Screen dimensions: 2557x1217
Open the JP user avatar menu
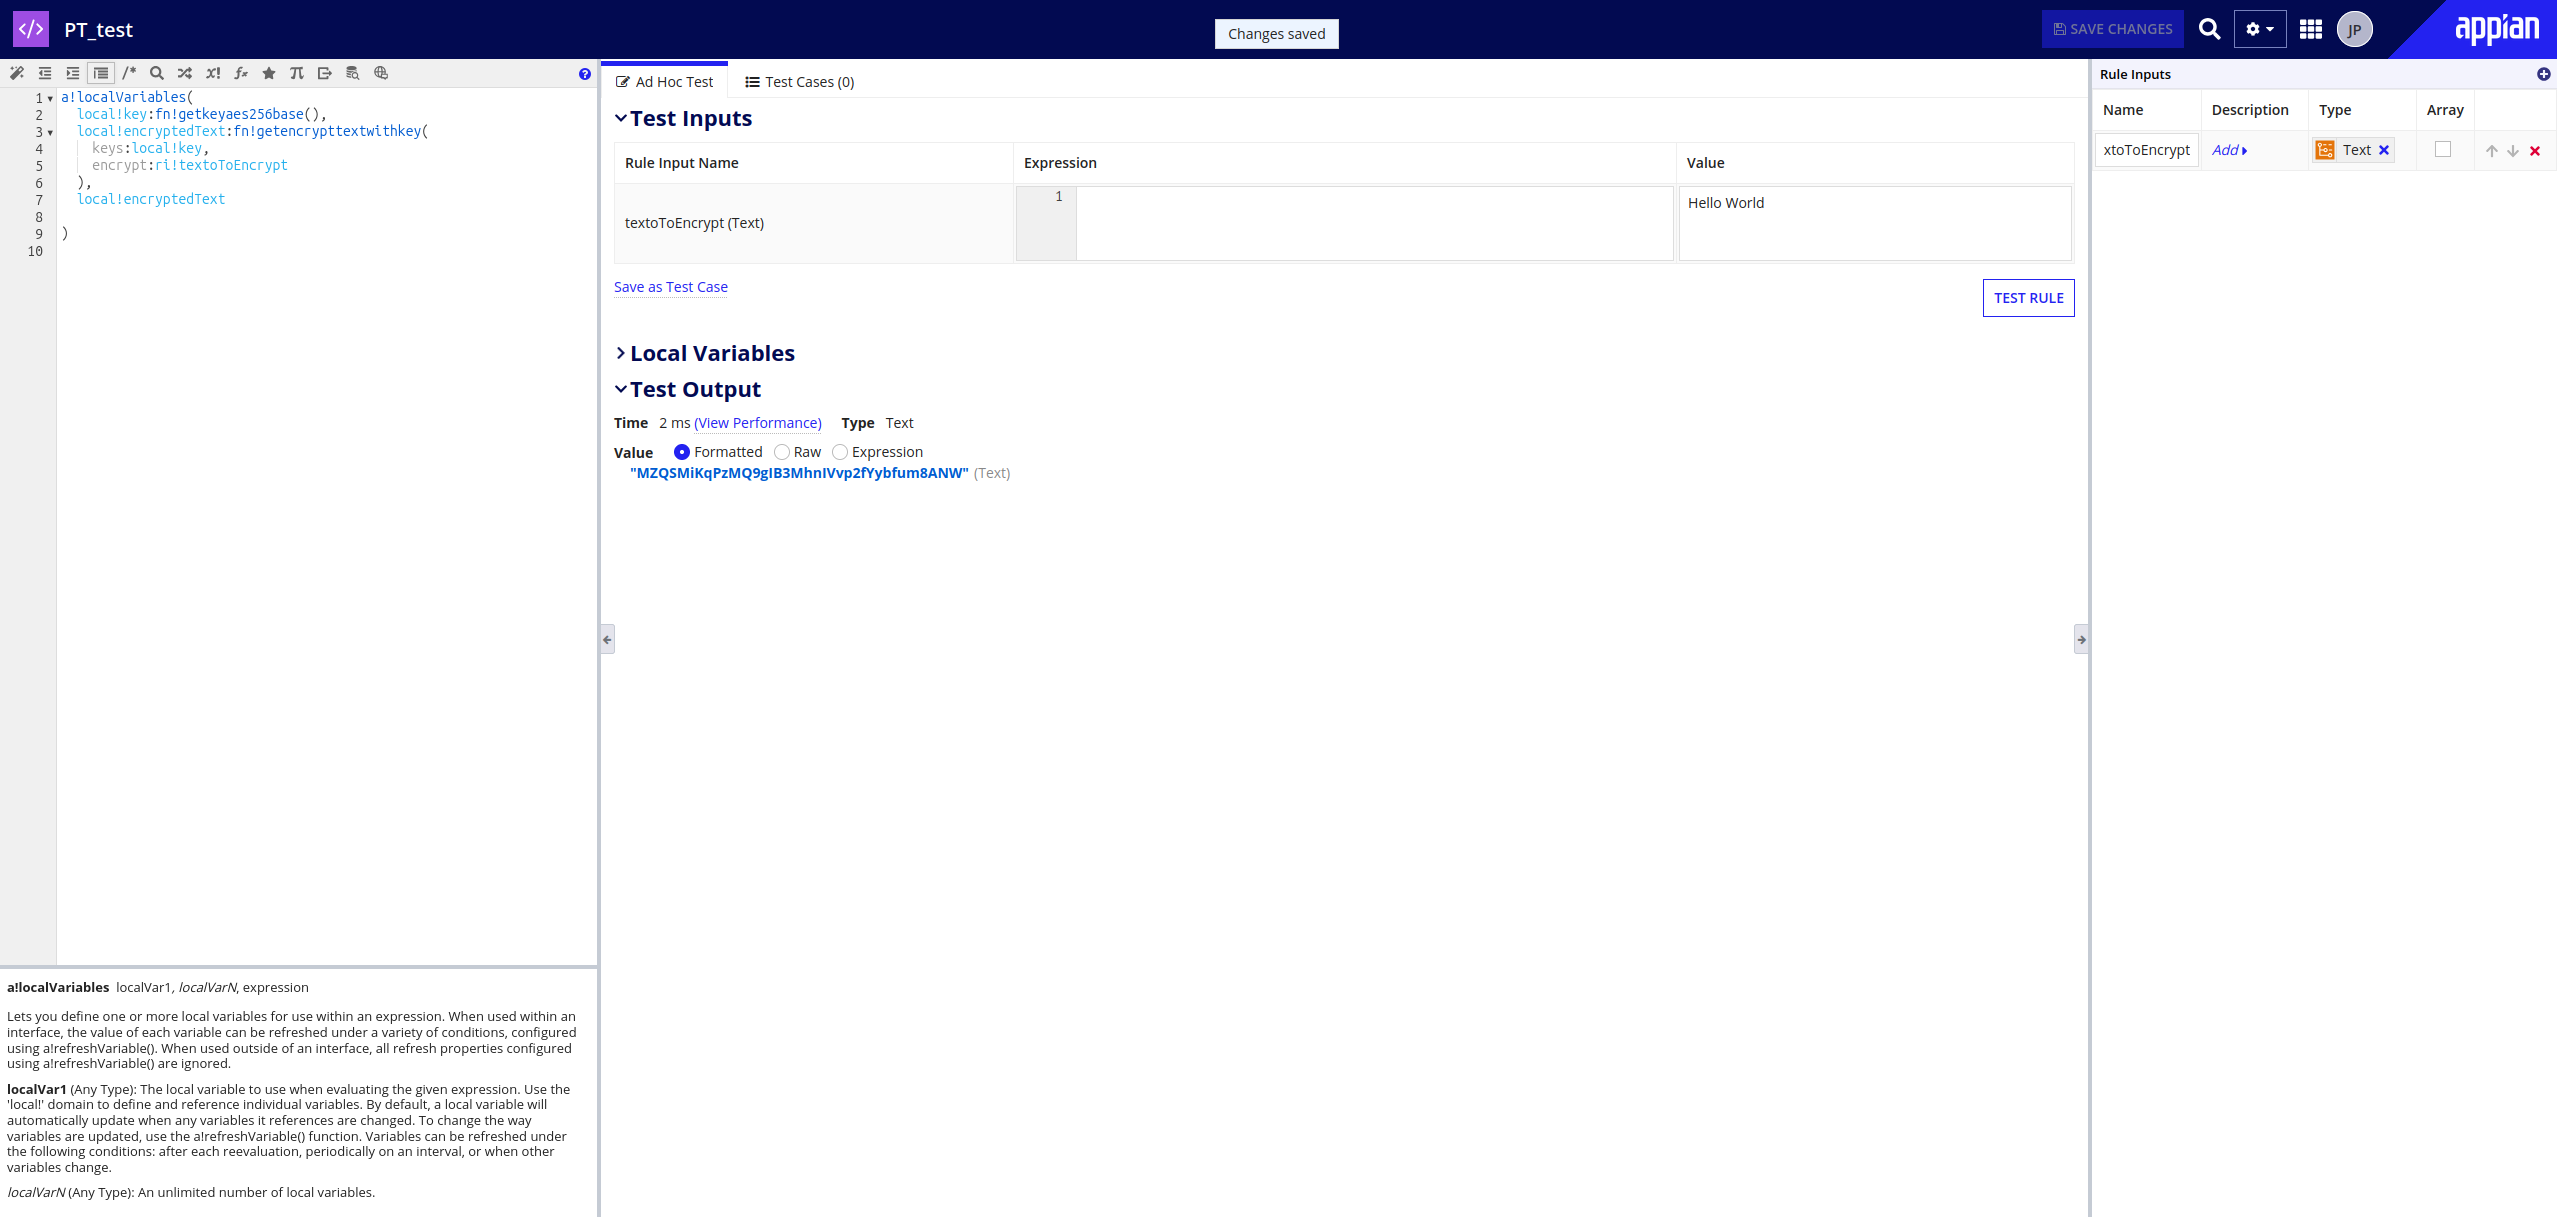coord(2354,29)
